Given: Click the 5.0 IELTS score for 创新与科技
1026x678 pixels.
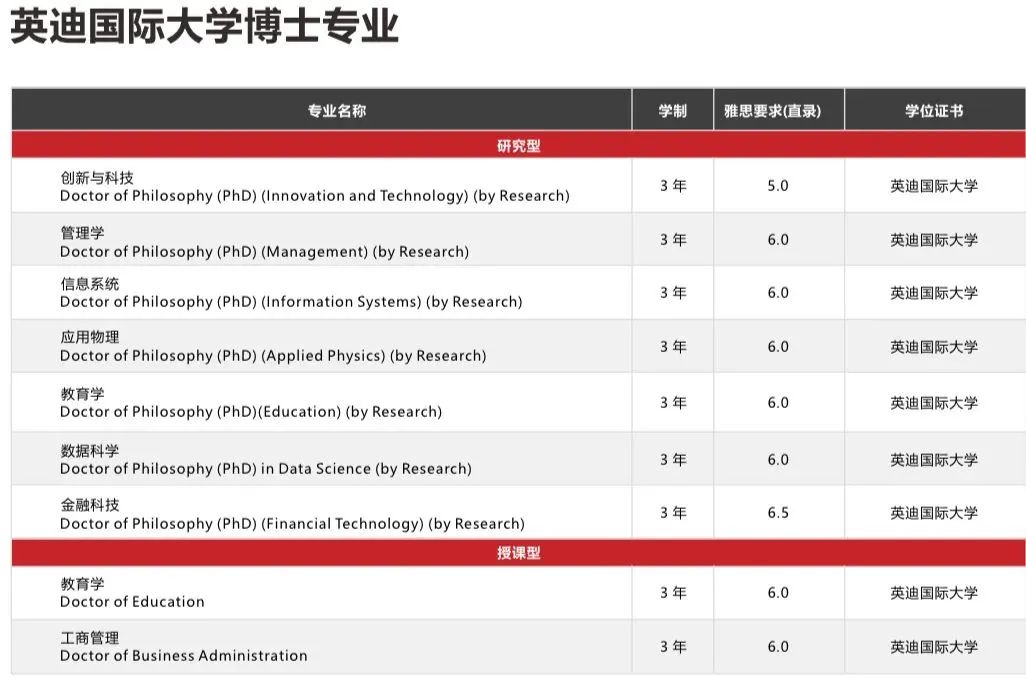Looking at the screenshot, I should click(x=778, y=186).
